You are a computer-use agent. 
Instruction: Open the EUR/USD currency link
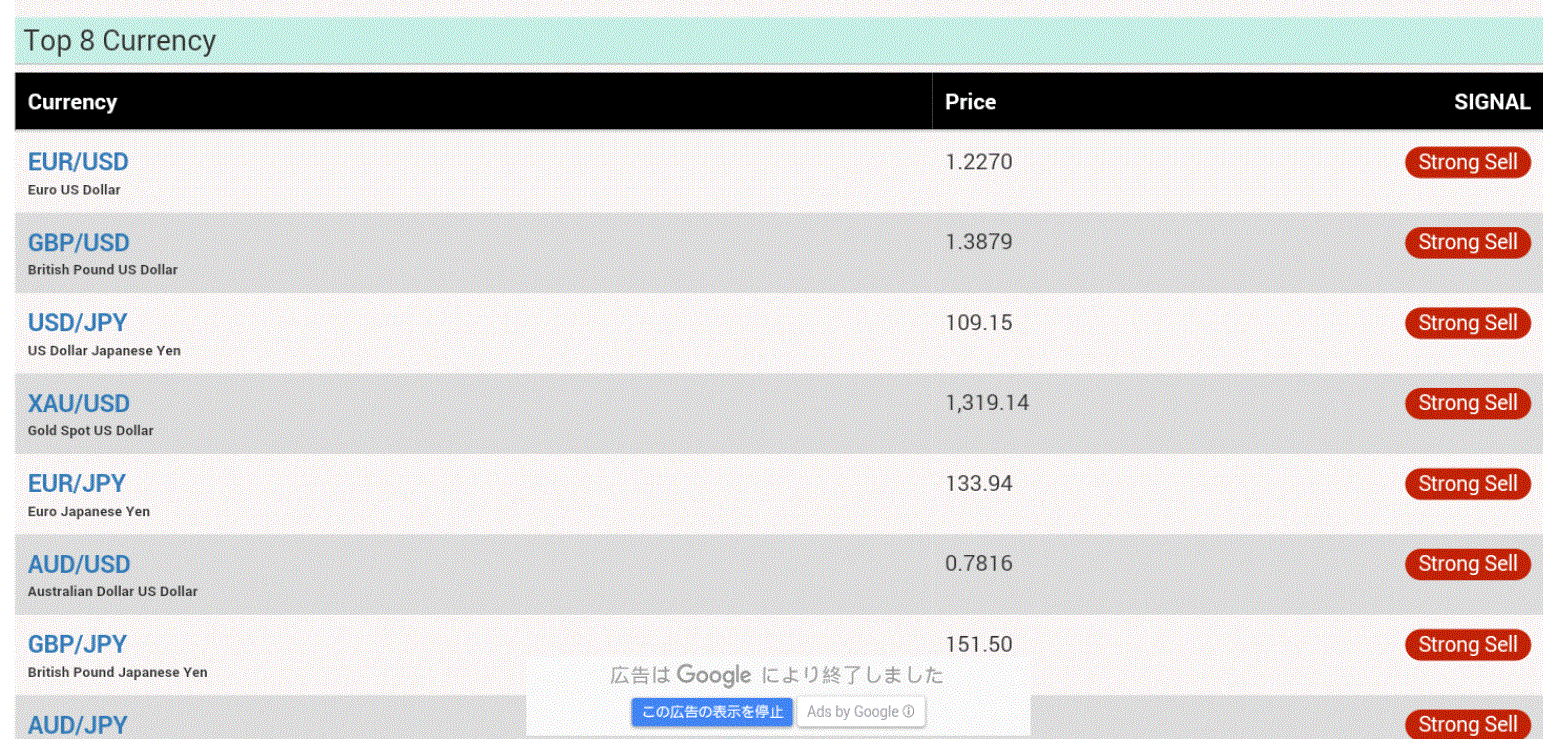(x=78, y=162)
